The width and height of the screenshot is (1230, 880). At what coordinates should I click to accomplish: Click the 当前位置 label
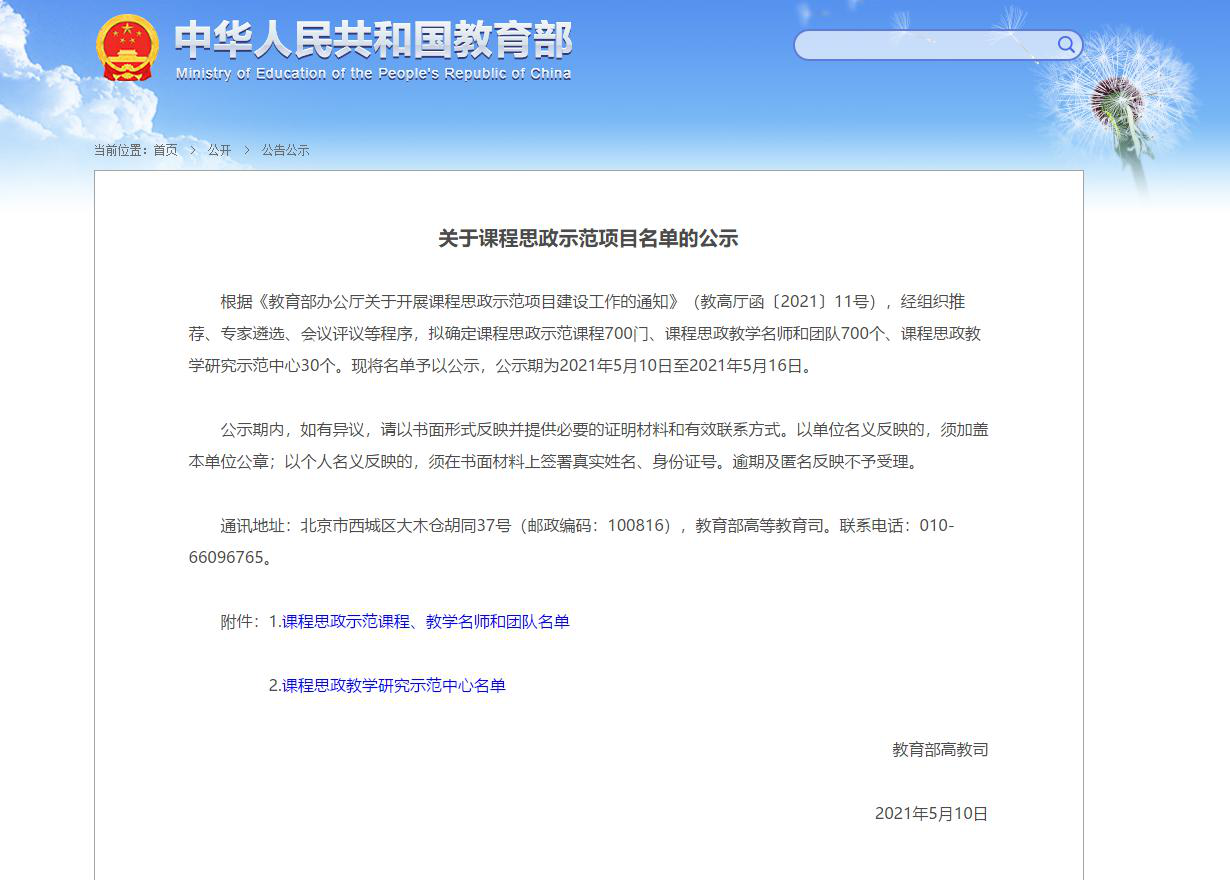coord(120,150)
